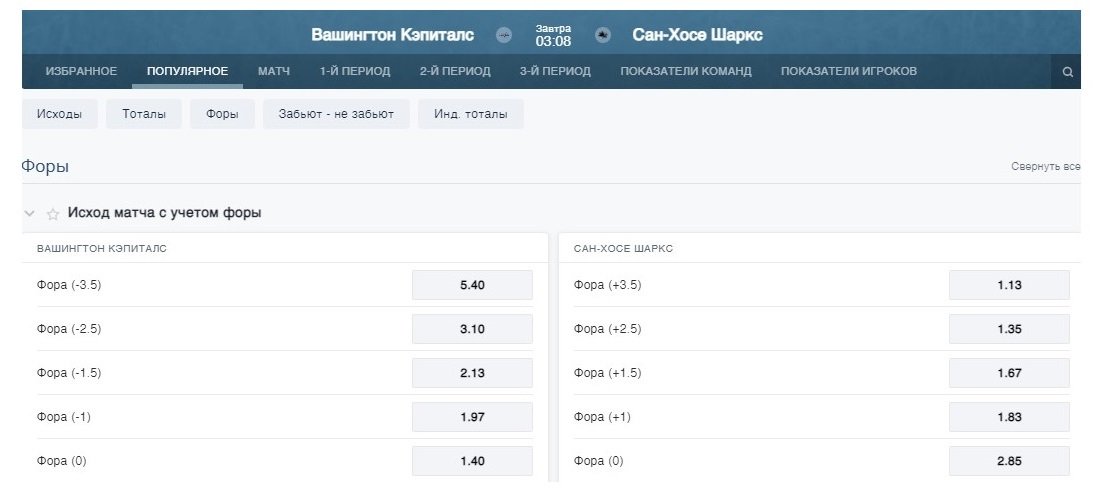The image size is (1101, 497).
Task: Click the 'Фора (+1.5)' label
Action: [x=607, y=373]
